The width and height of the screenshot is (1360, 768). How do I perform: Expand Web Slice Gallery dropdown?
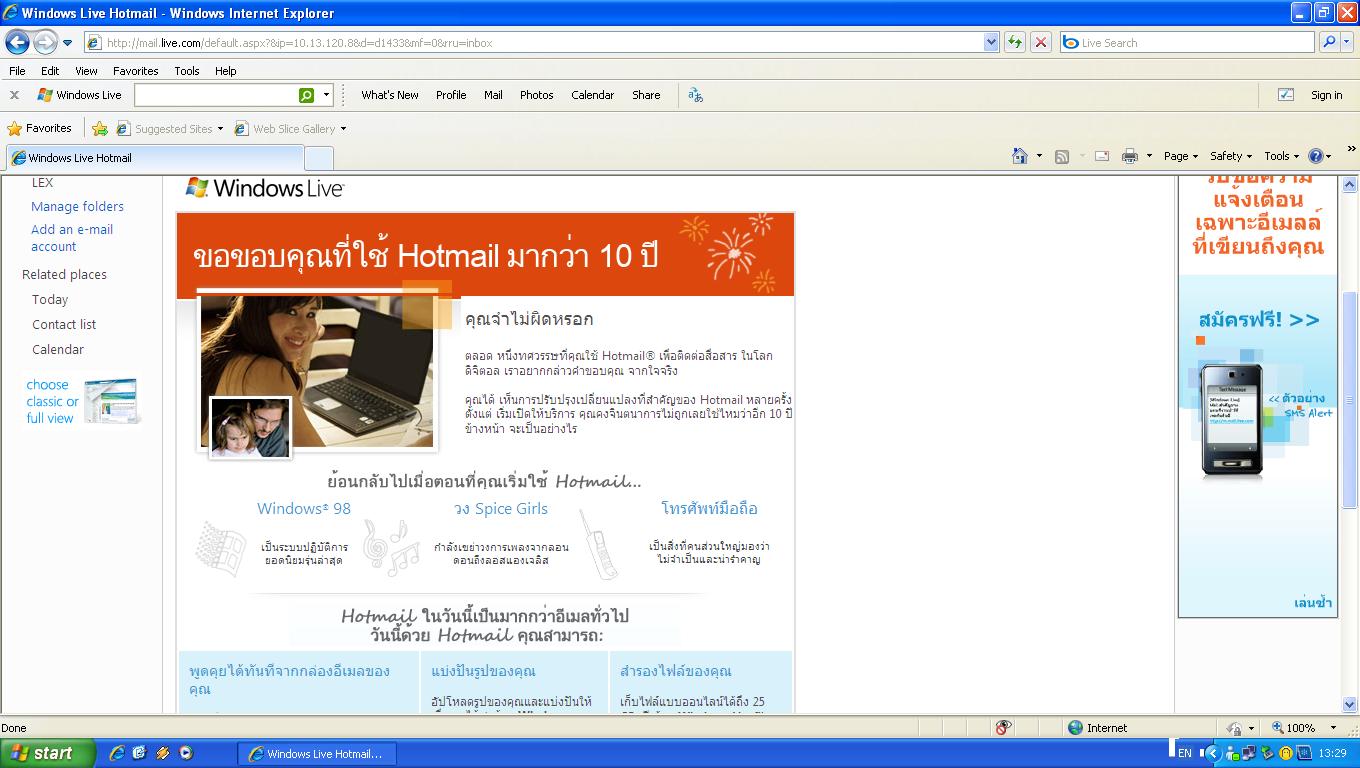(343, 129)
